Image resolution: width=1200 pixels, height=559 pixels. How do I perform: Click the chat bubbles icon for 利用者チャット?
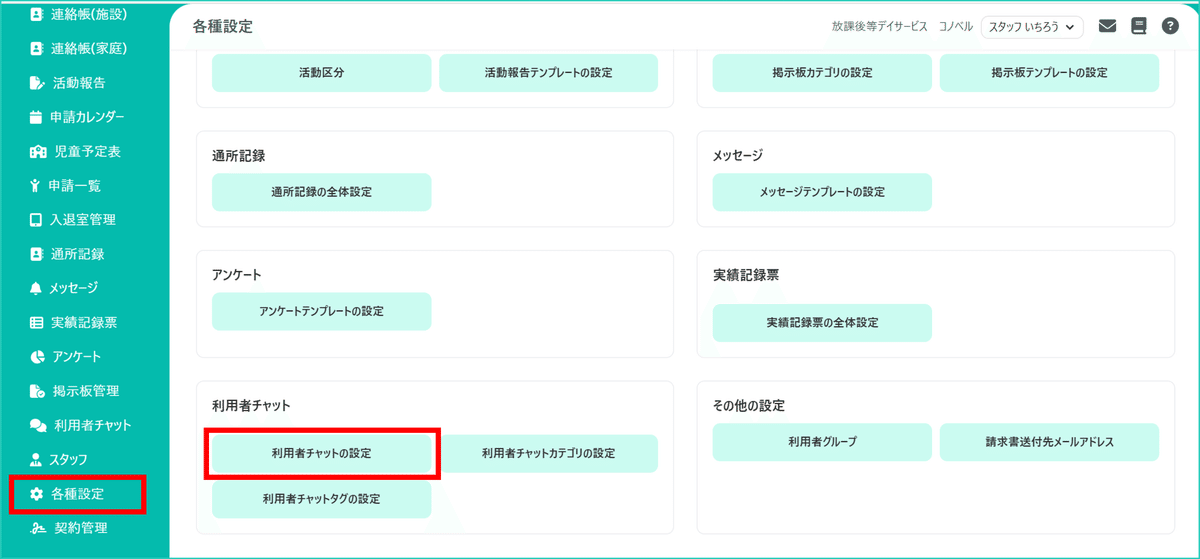click(x=38, y=425)
